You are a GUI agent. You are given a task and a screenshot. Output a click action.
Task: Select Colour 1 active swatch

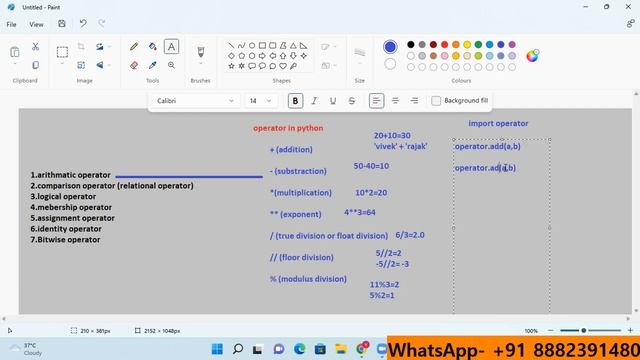click(x=390, y=47)
